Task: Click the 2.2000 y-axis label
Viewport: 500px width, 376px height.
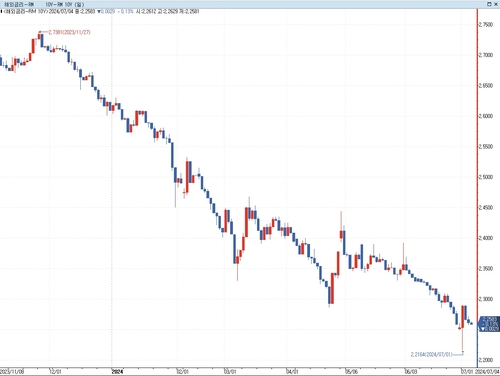Action: [486, 360]
